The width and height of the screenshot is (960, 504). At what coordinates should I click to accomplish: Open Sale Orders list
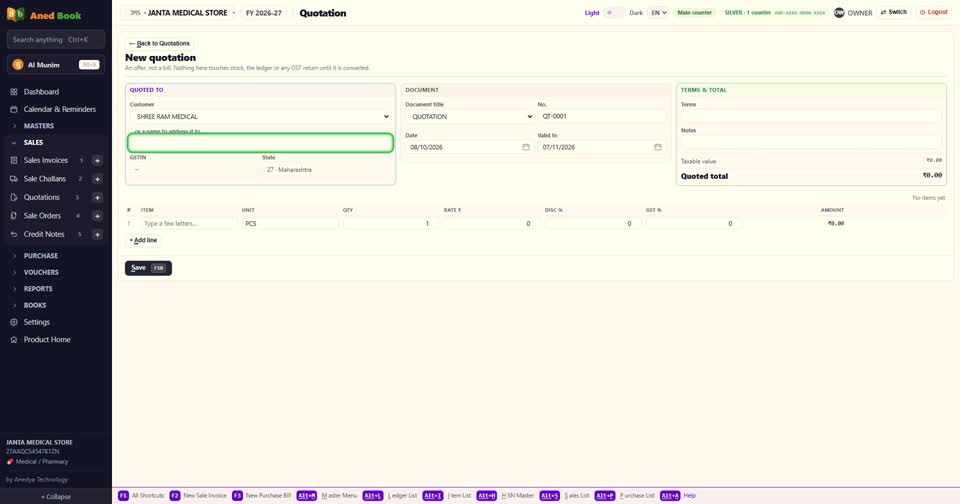42,216
